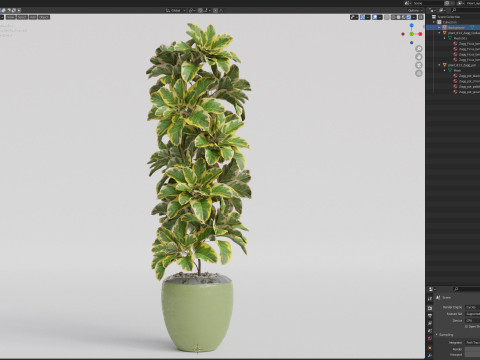Open the Render properties tab

coord(430,308)
